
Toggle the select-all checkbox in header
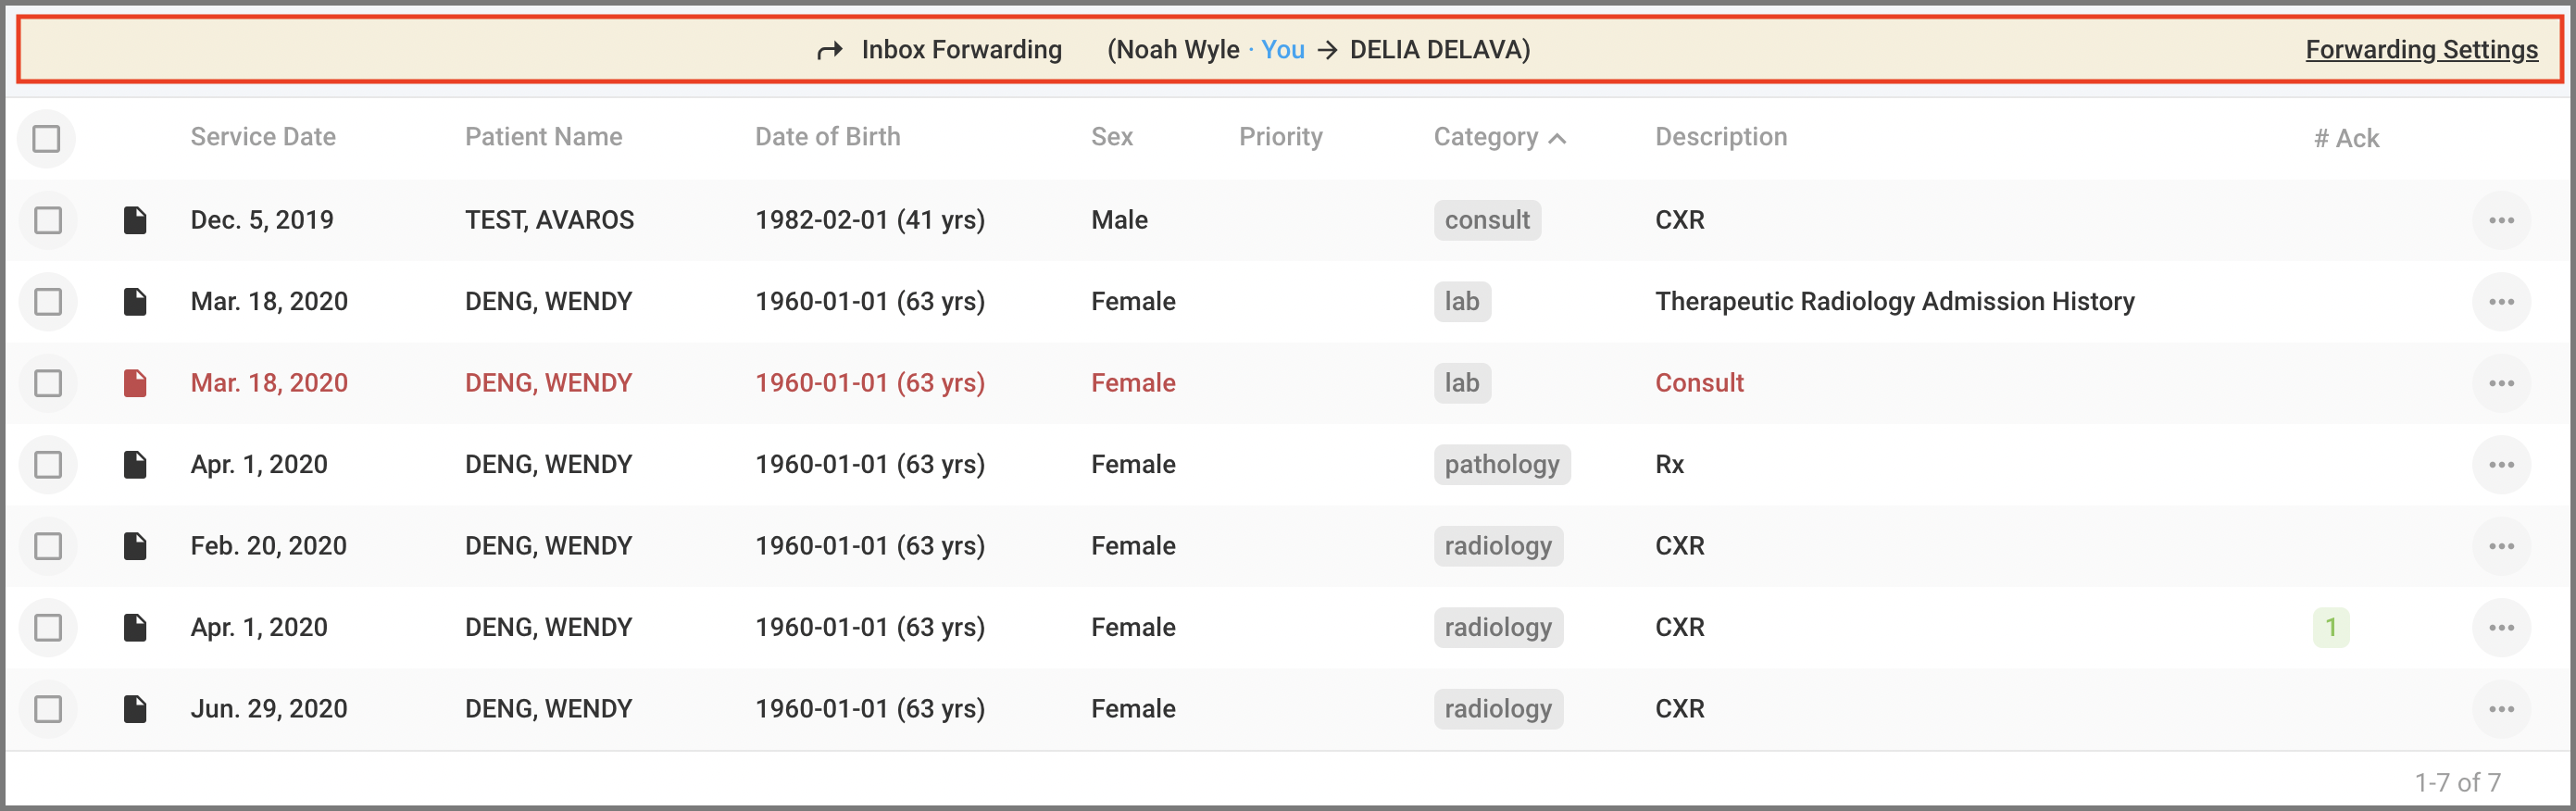tap(46, 138)
